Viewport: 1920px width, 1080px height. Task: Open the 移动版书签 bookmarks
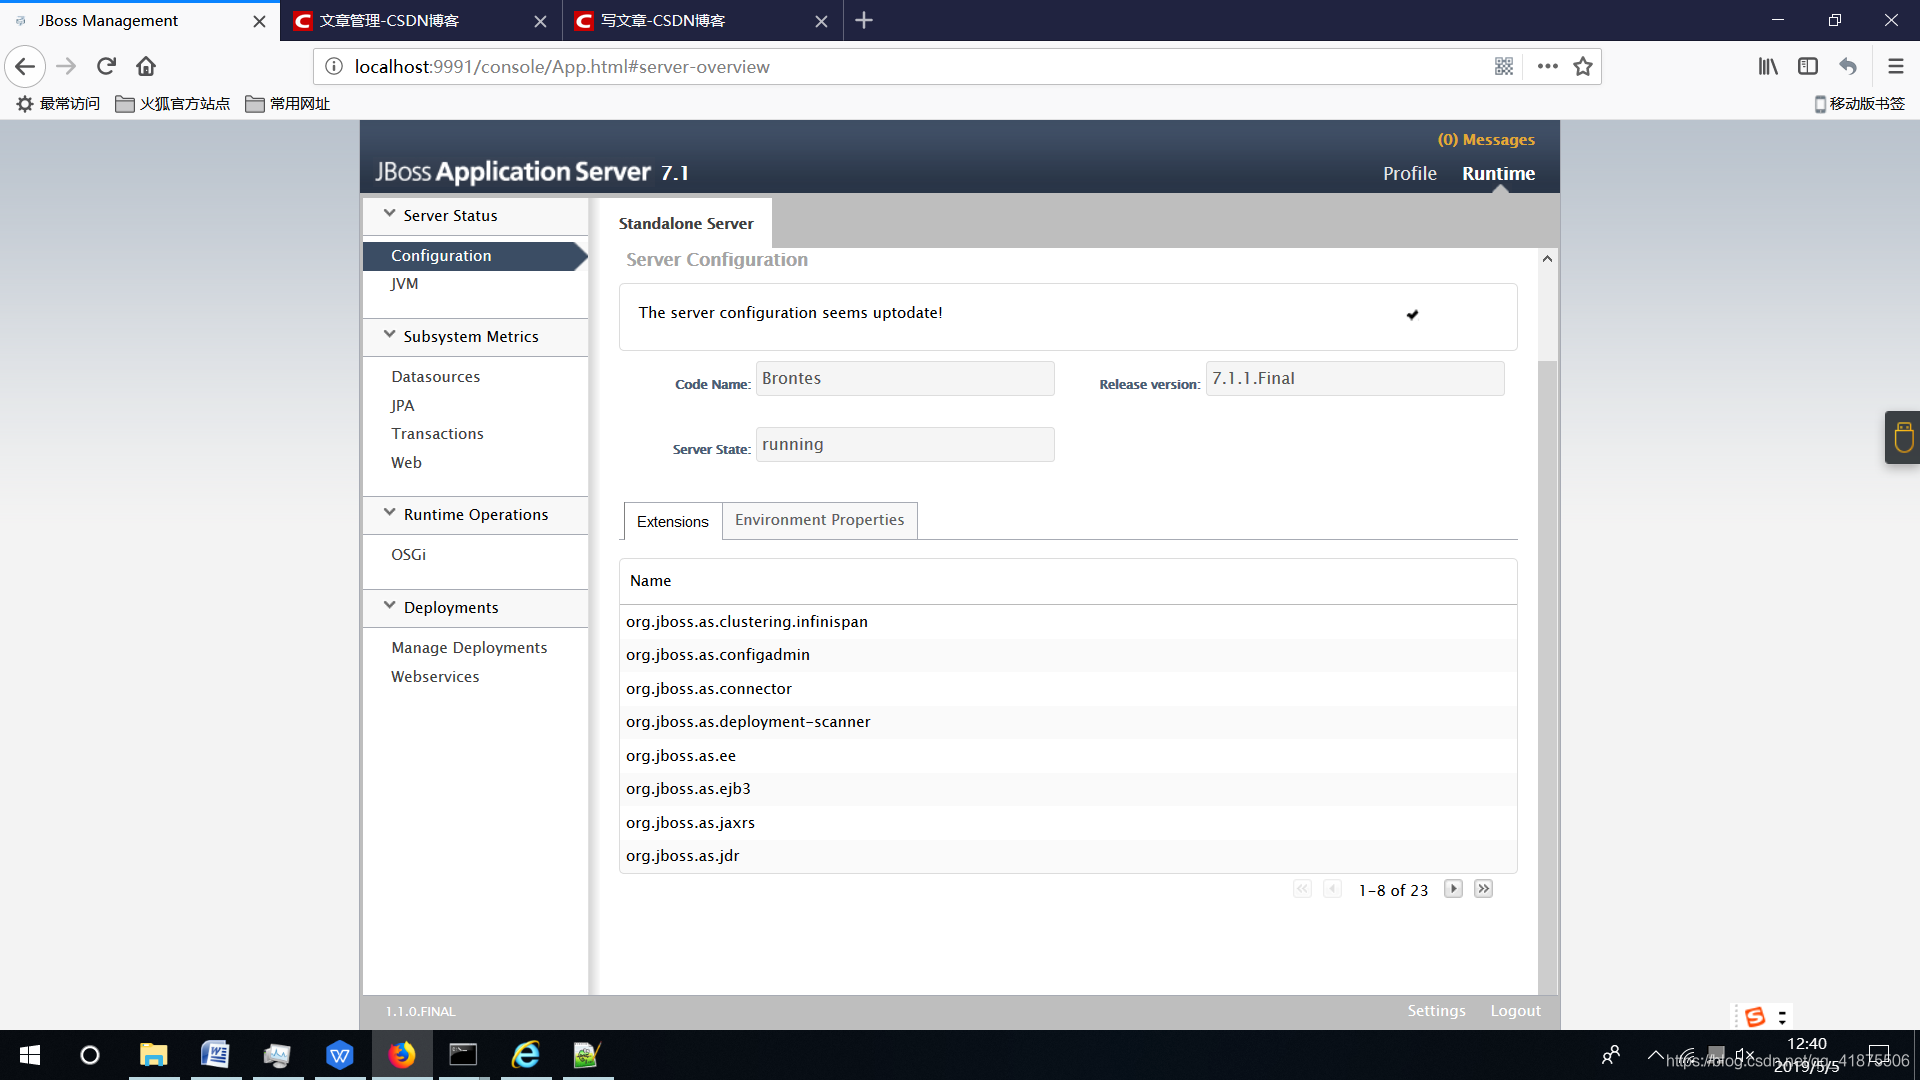[x=1859, y=104]
